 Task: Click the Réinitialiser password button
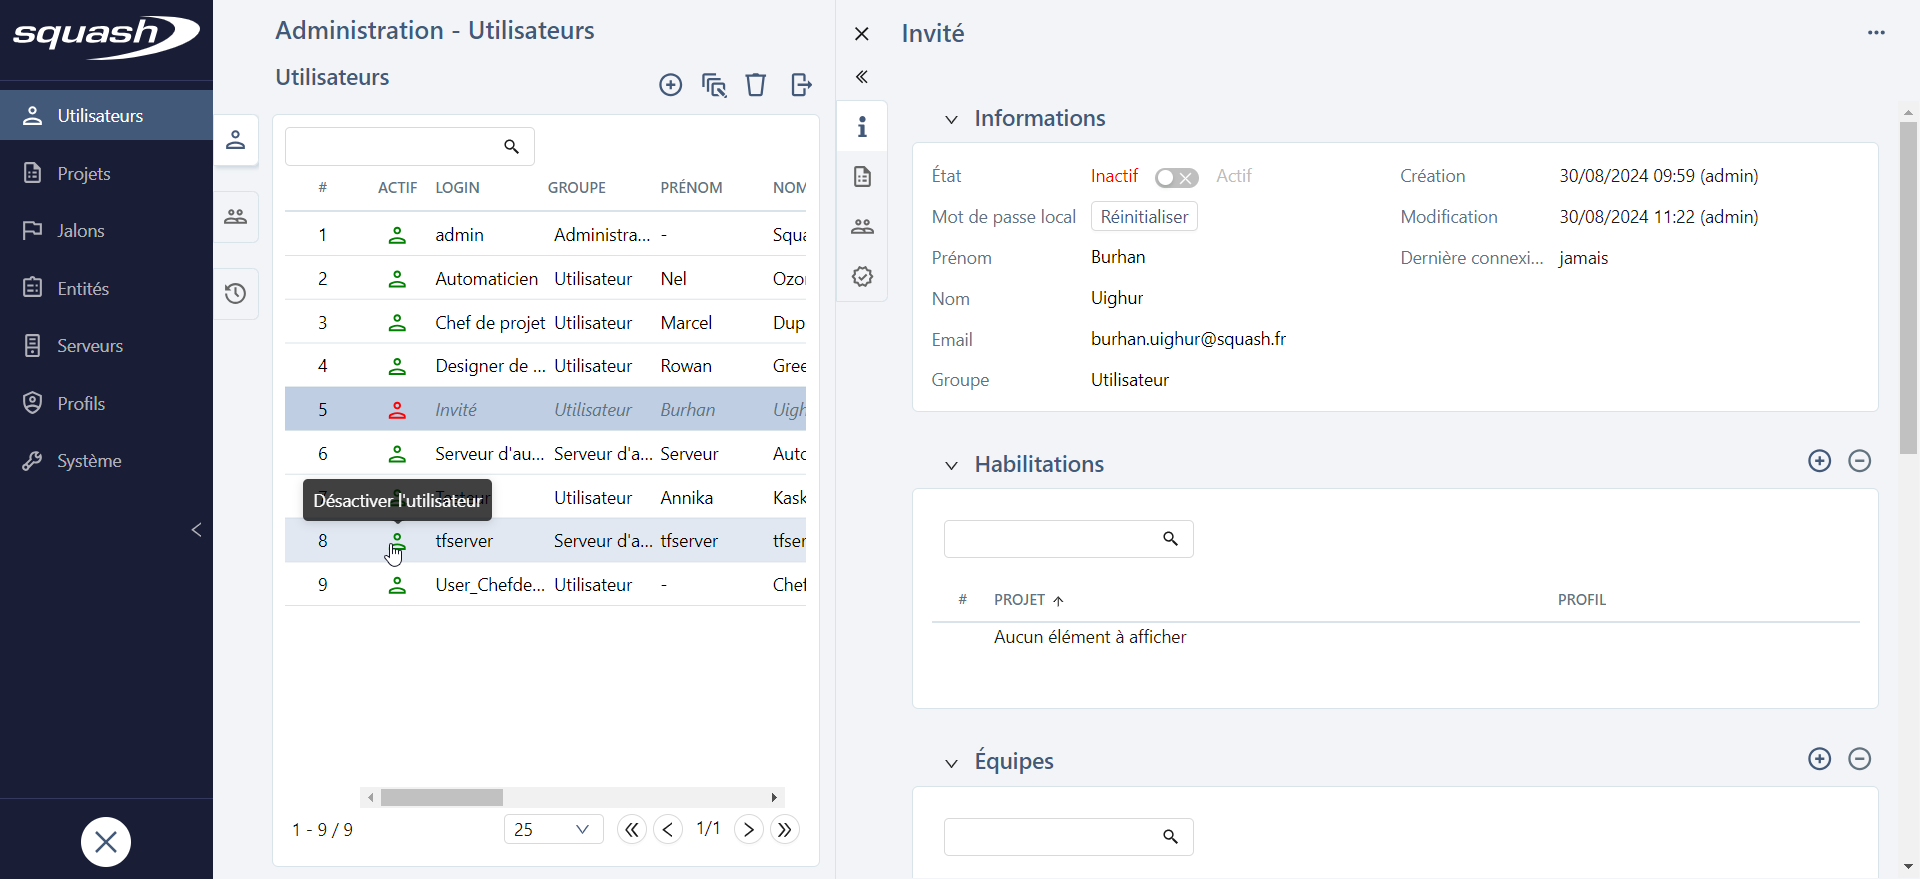tap(1144, 217)
